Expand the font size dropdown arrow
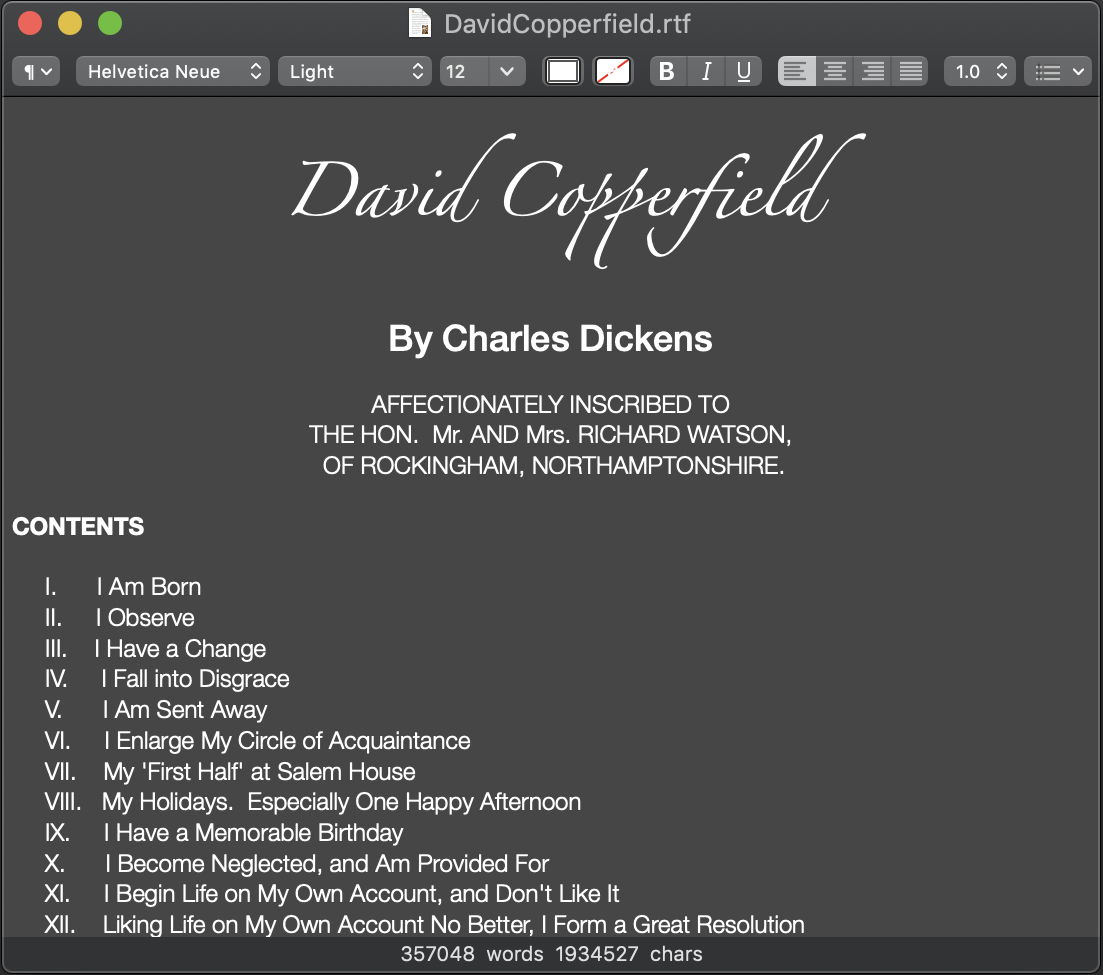The image size is (1103, 975). (507, 72)
